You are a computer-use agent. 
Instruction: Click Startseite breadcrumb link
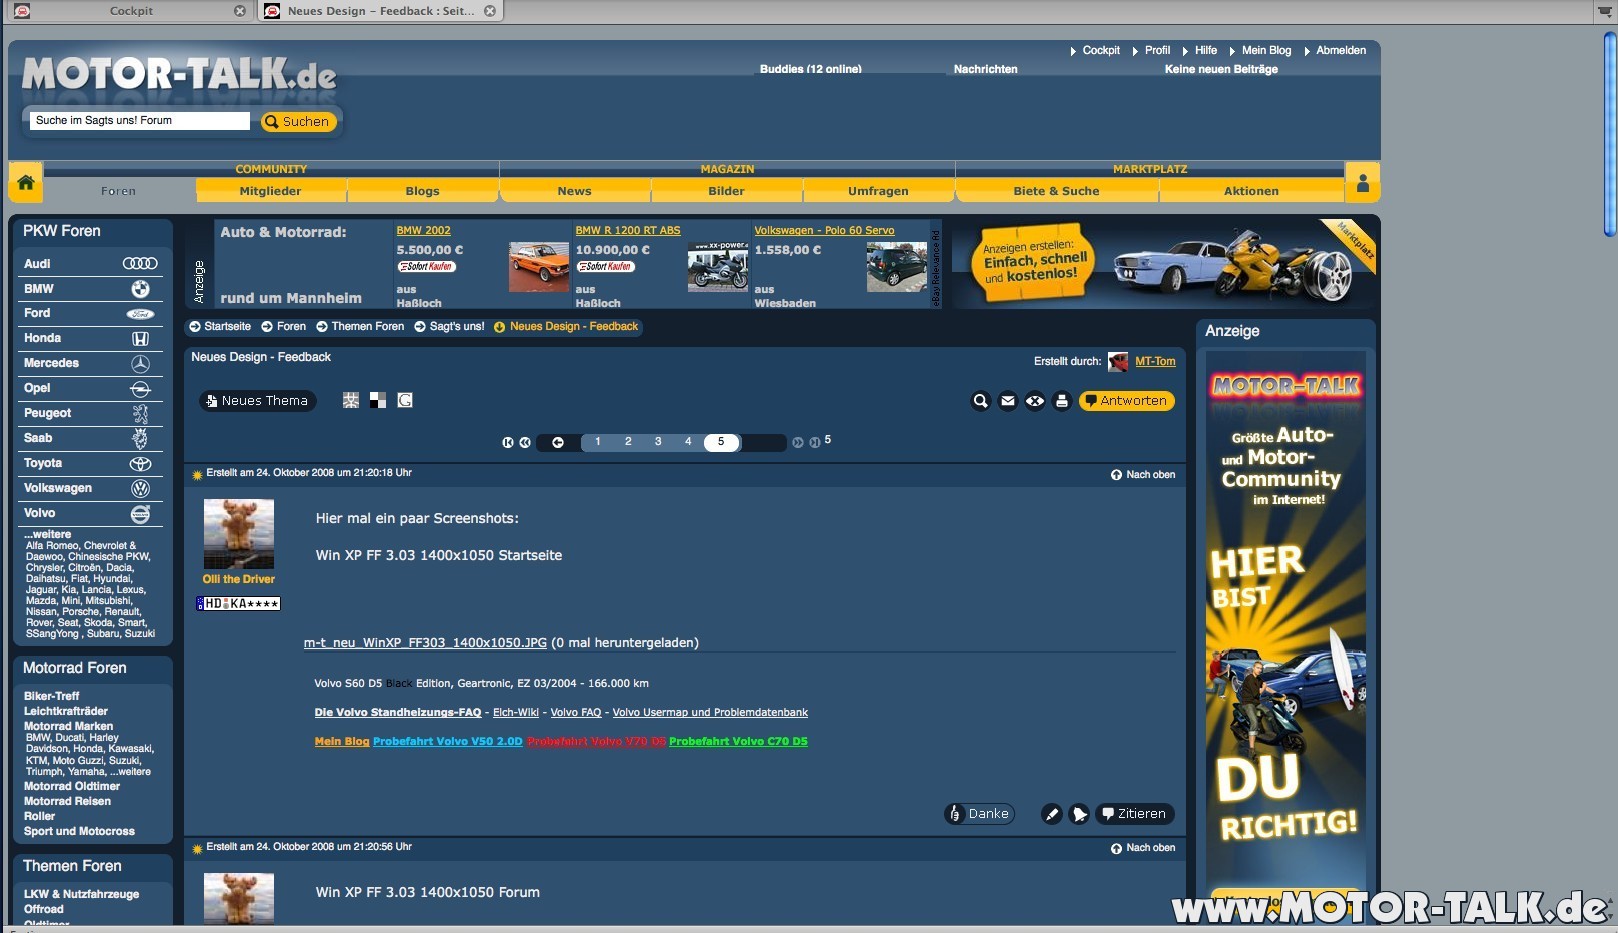click(227, 326)
